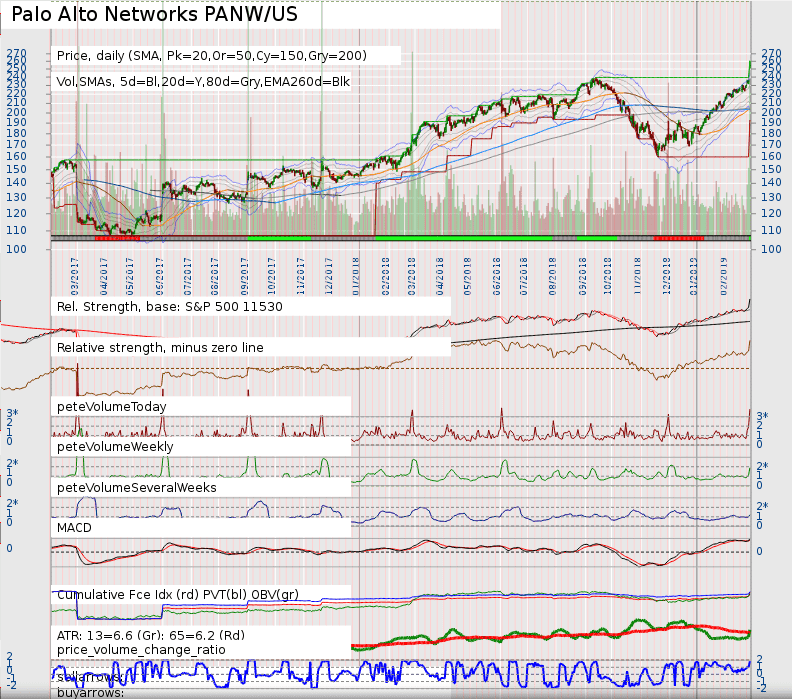792x699 pixels.
Task: Click the 06/2018 date axis label
Action: [x=497, y=276]
